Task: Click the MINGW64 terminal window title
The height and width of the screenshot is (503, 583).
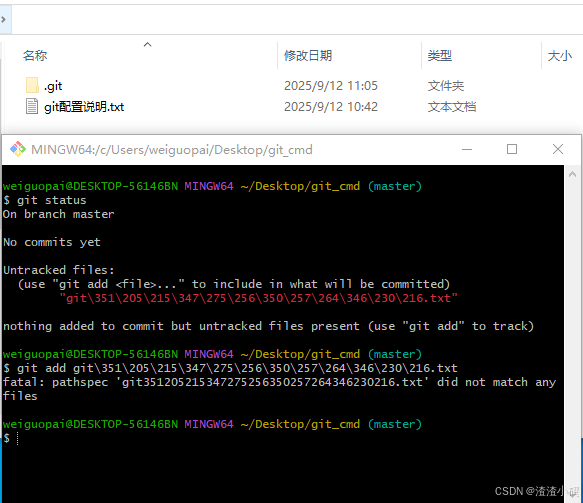Action: [172, 150]
